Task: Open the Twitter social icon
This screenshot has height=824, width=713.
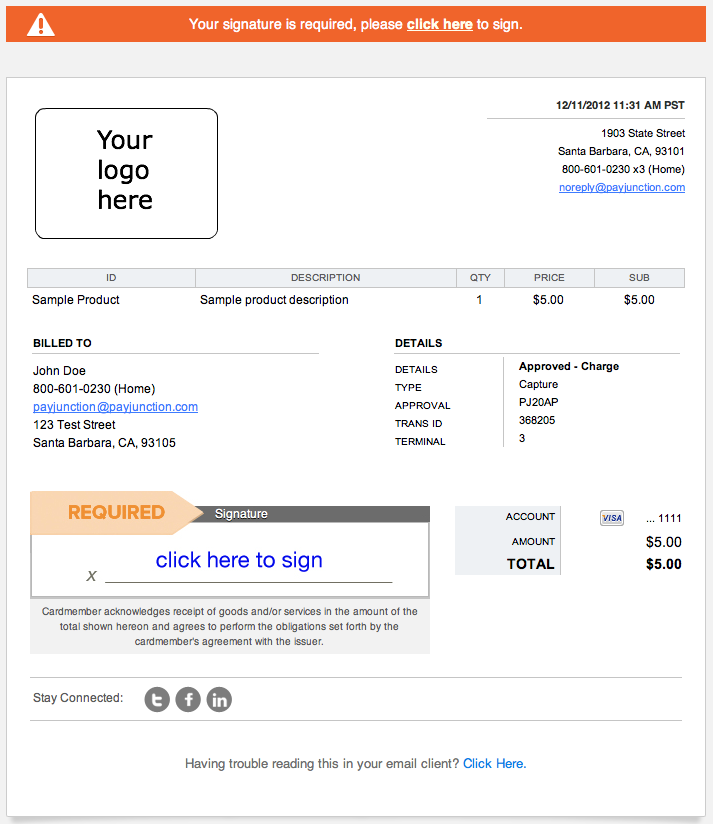Action: (x=157, y=699)
